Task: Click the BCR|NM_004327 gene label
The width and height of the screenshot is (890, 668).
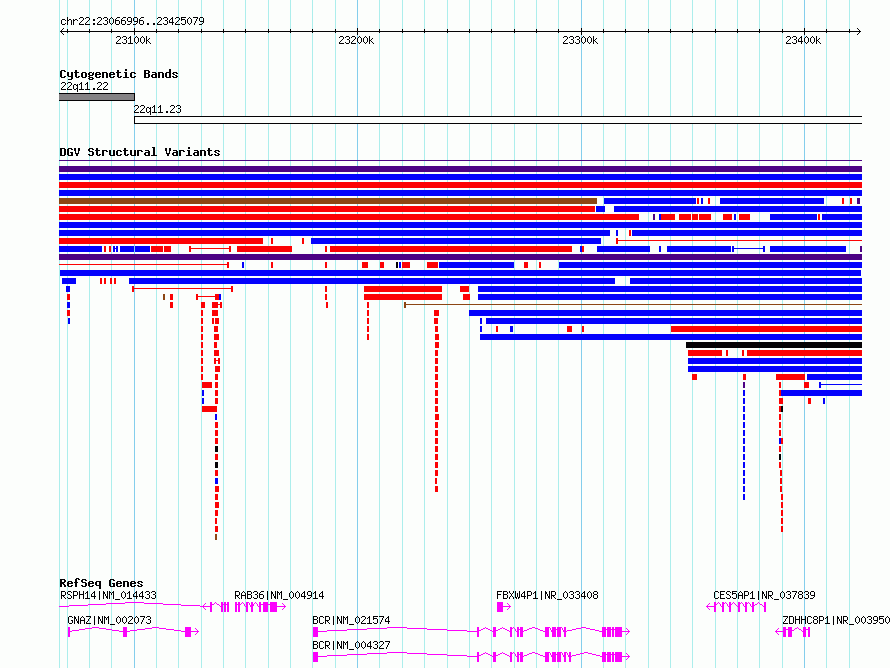Action: pos(351,645)
